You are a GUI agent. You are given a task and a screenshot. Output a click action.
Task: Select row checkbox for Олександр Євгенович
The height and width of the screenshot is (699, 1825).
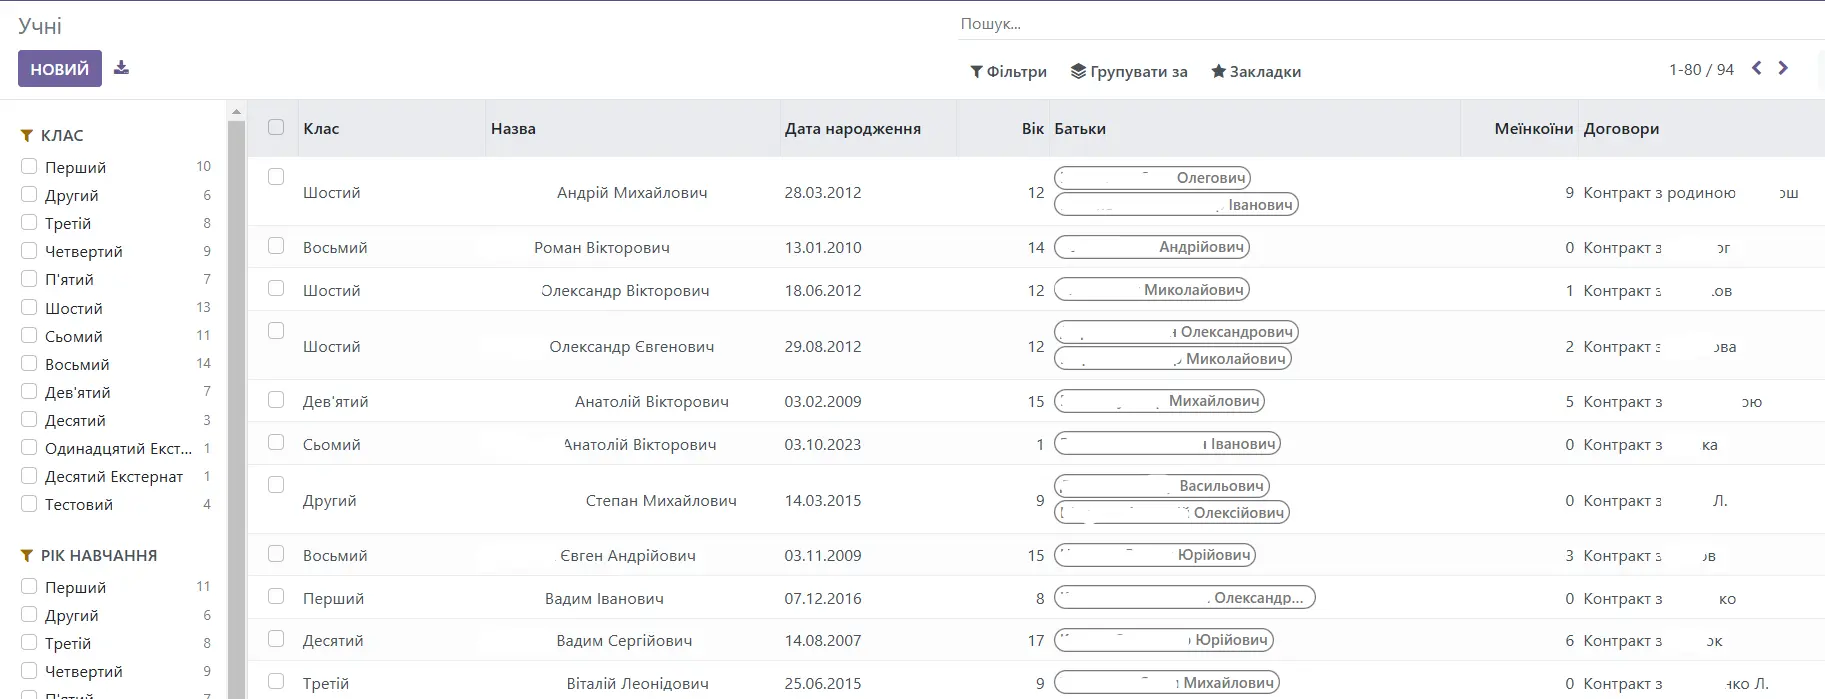[x=276, y=330]
